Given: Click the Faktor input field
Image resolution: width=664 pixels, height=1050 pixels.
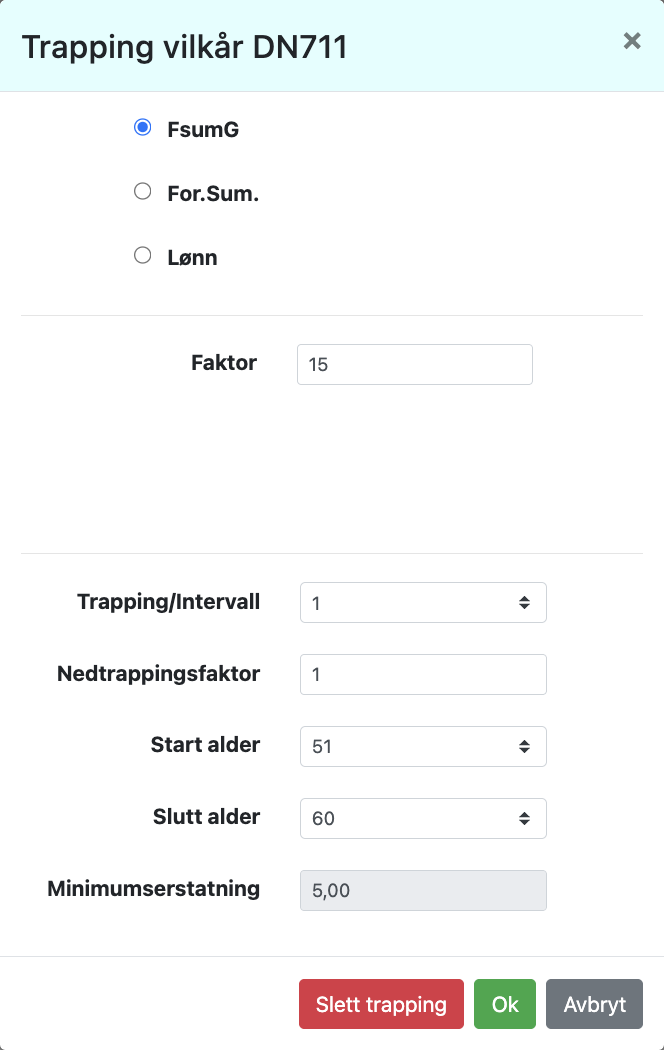Looking at the screenshot, I should pos(414,365).
